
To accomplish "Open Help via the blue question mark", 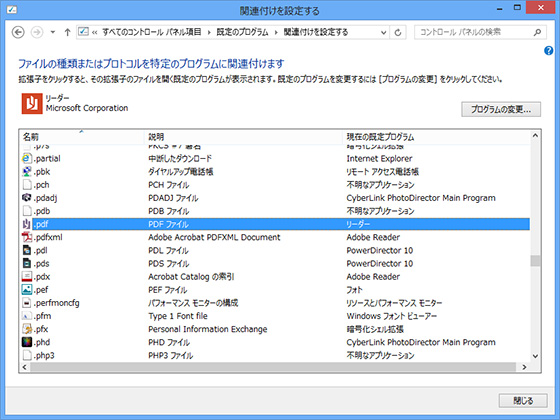I will tap(549, 51).
